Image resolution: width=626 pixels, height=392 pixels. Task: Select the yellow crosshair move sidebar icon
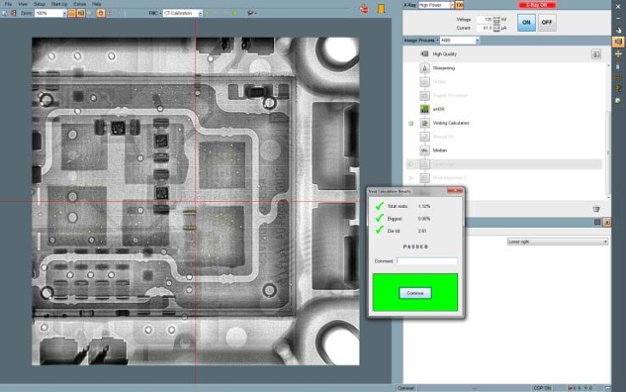[x=618, y=54]
